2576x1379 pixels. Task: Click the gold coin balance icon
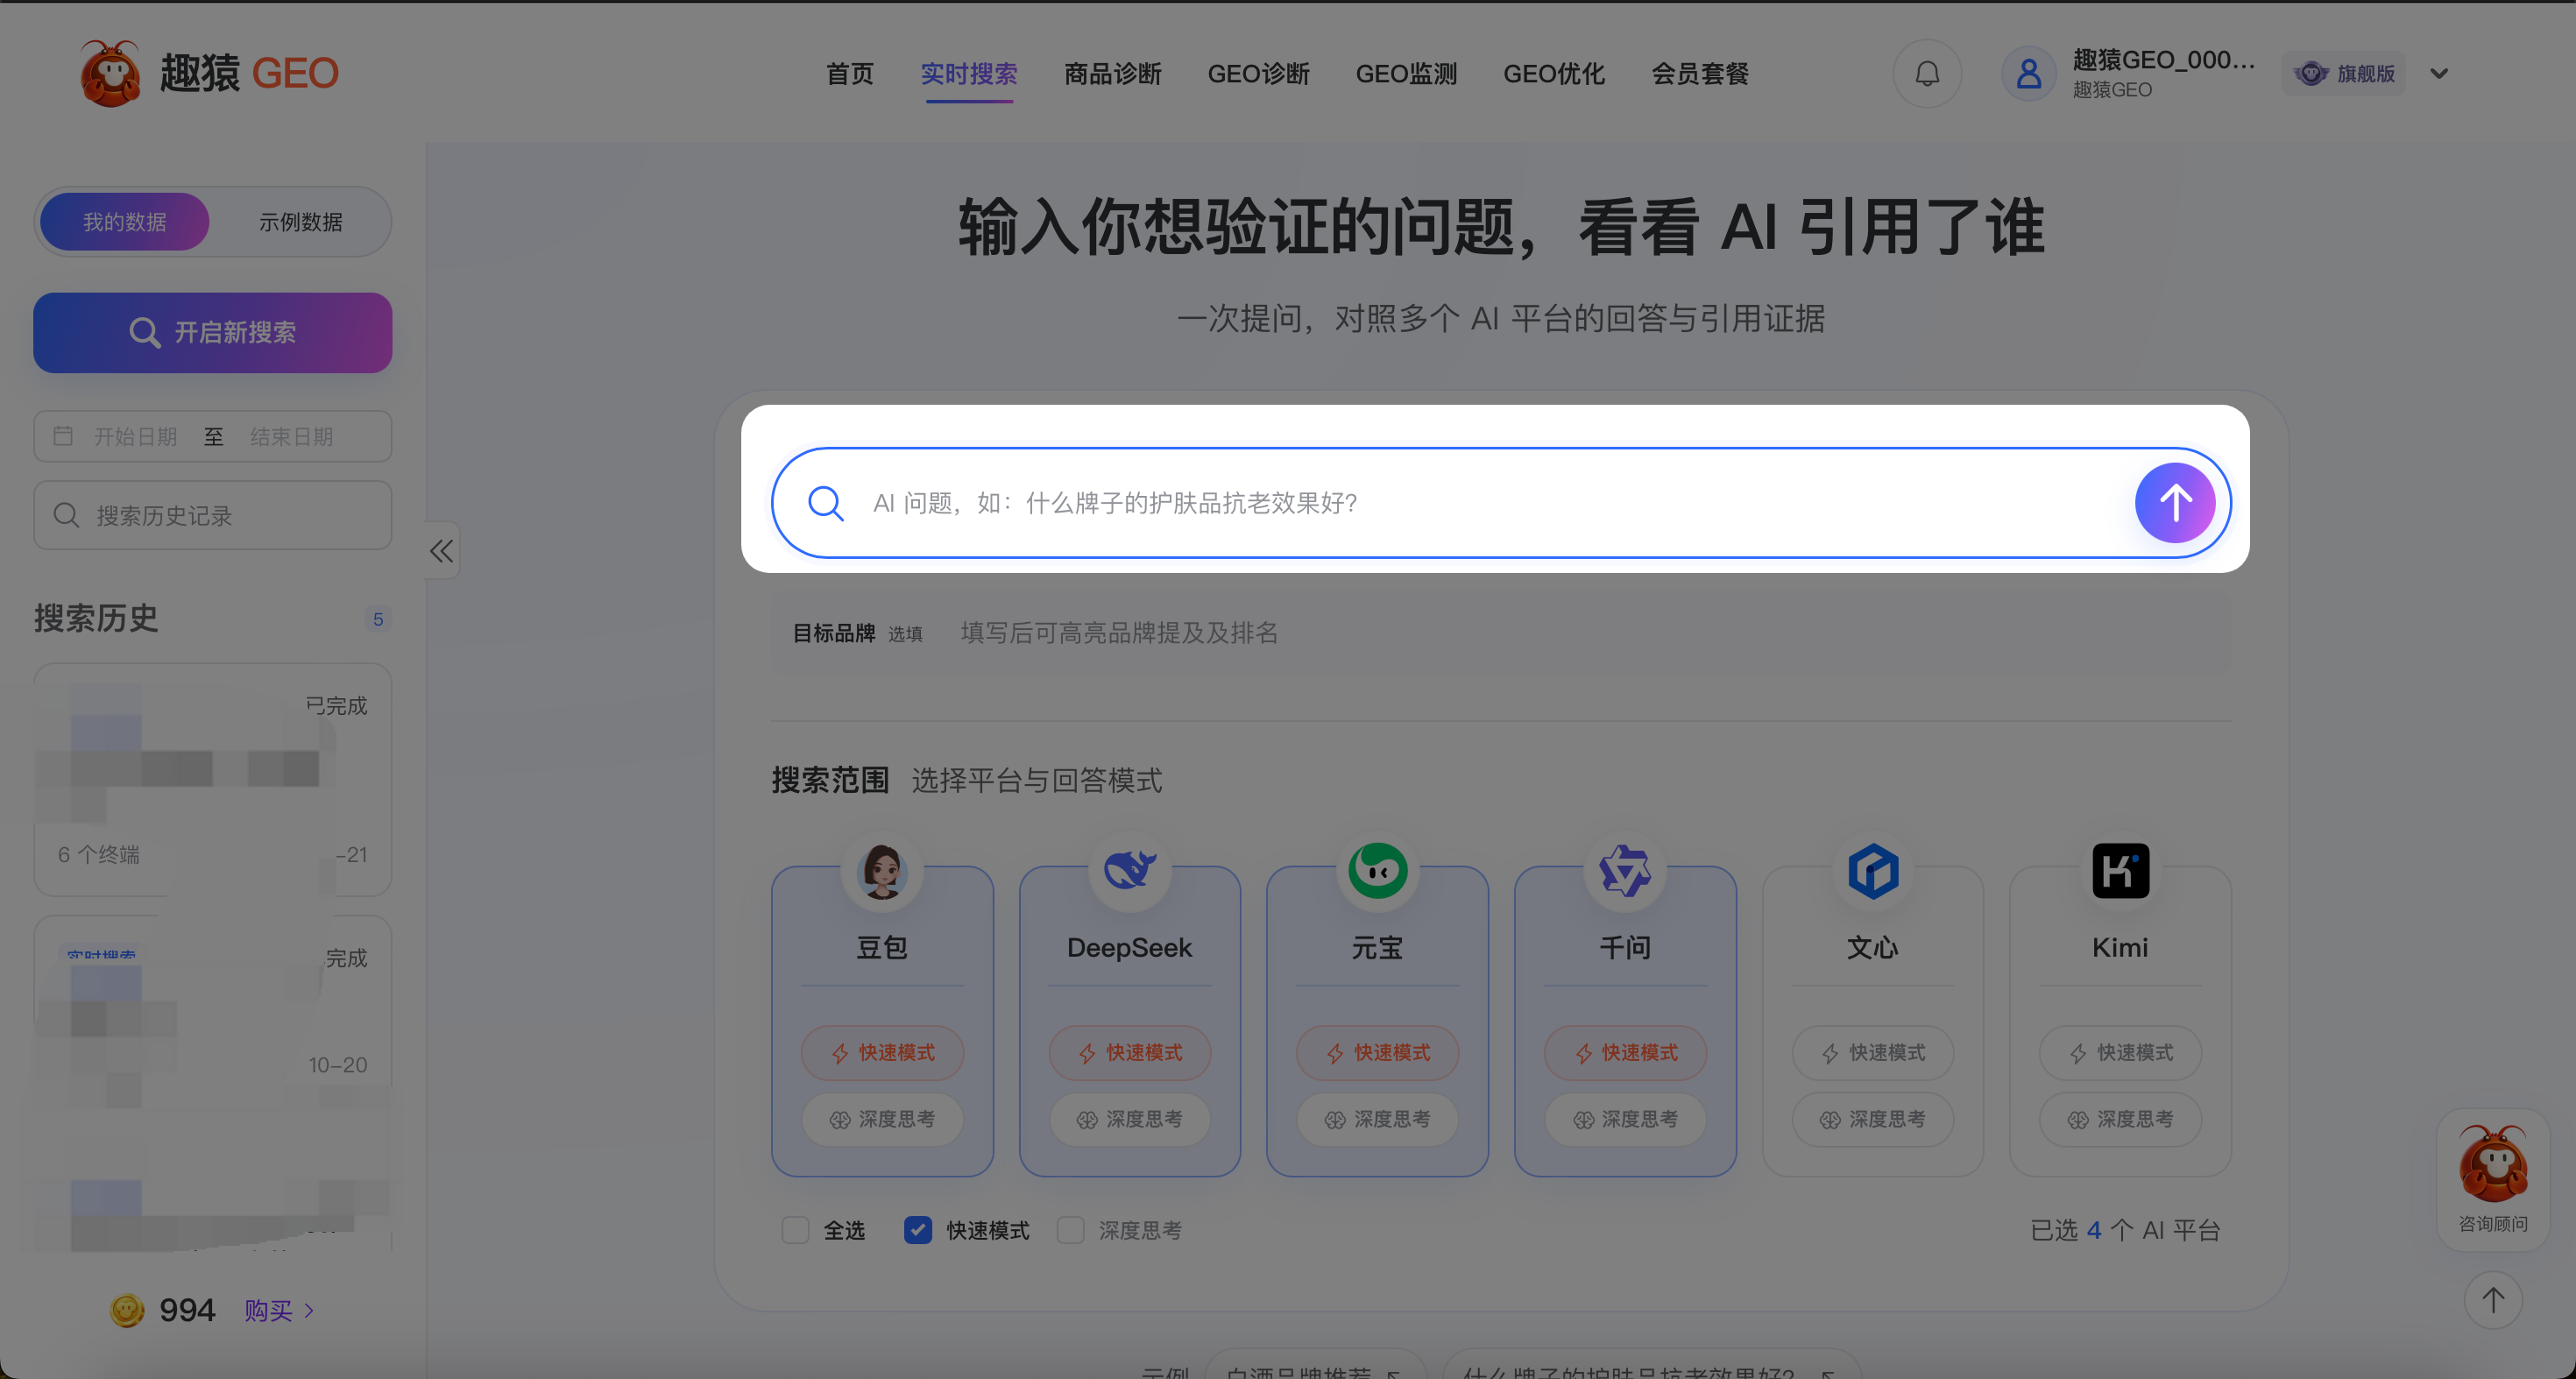tap(127, 1310)
